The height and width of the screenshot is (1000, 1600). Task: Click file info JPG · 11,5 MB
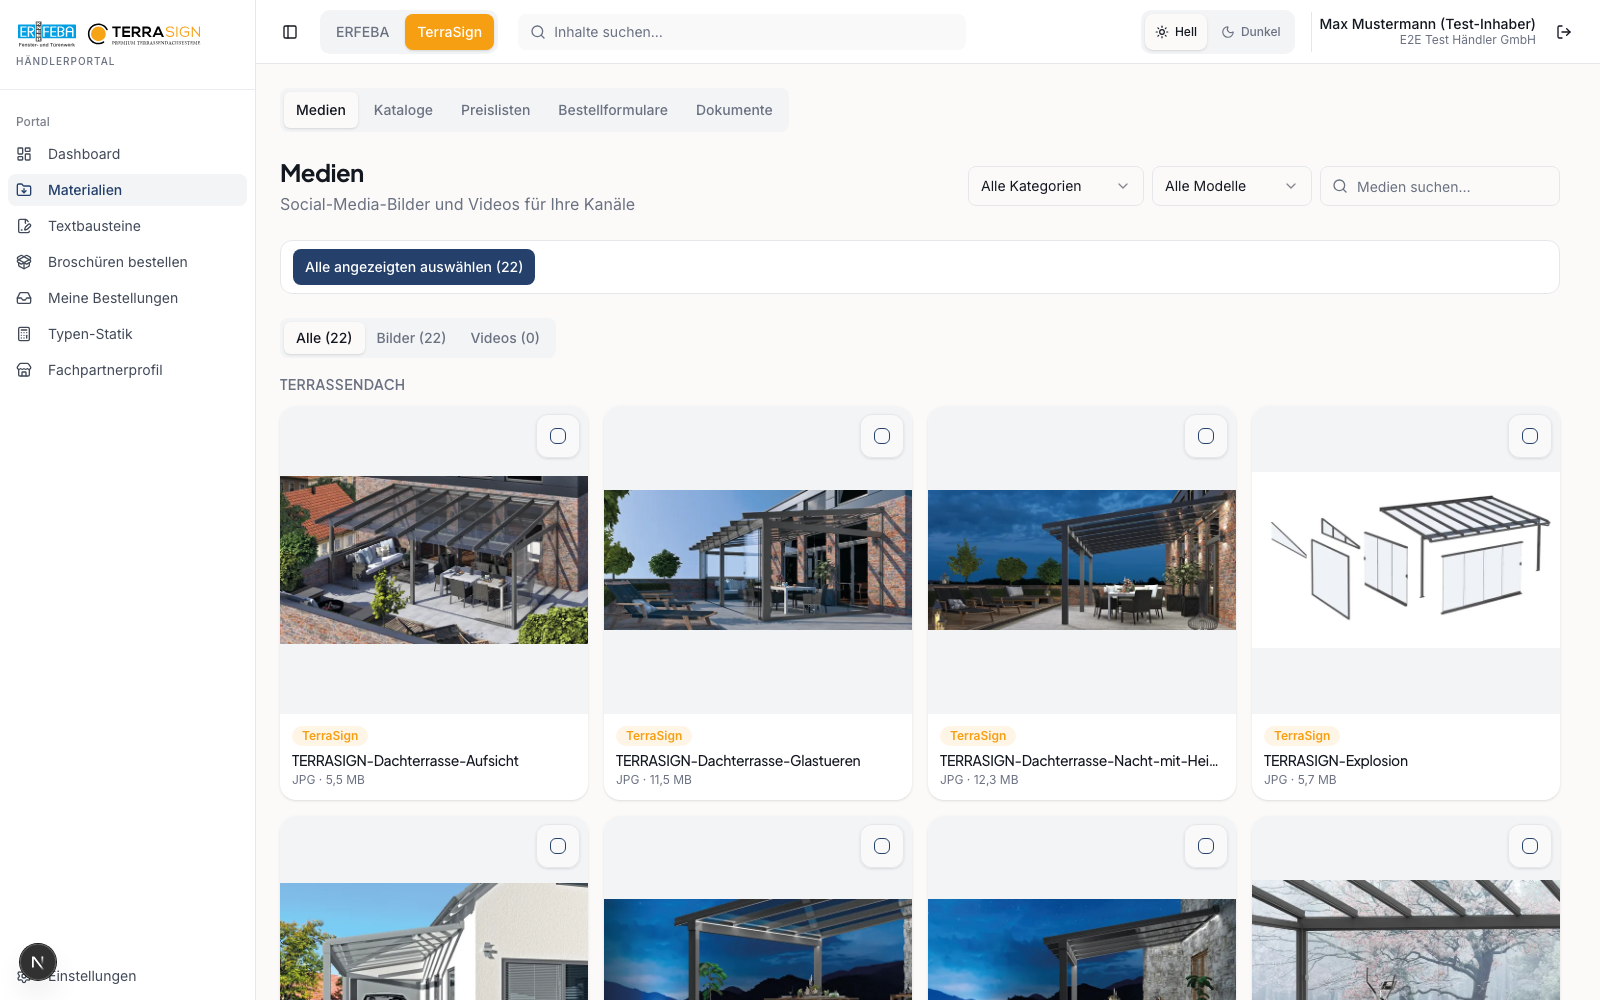pyautogui.click(x=654, y=780)
